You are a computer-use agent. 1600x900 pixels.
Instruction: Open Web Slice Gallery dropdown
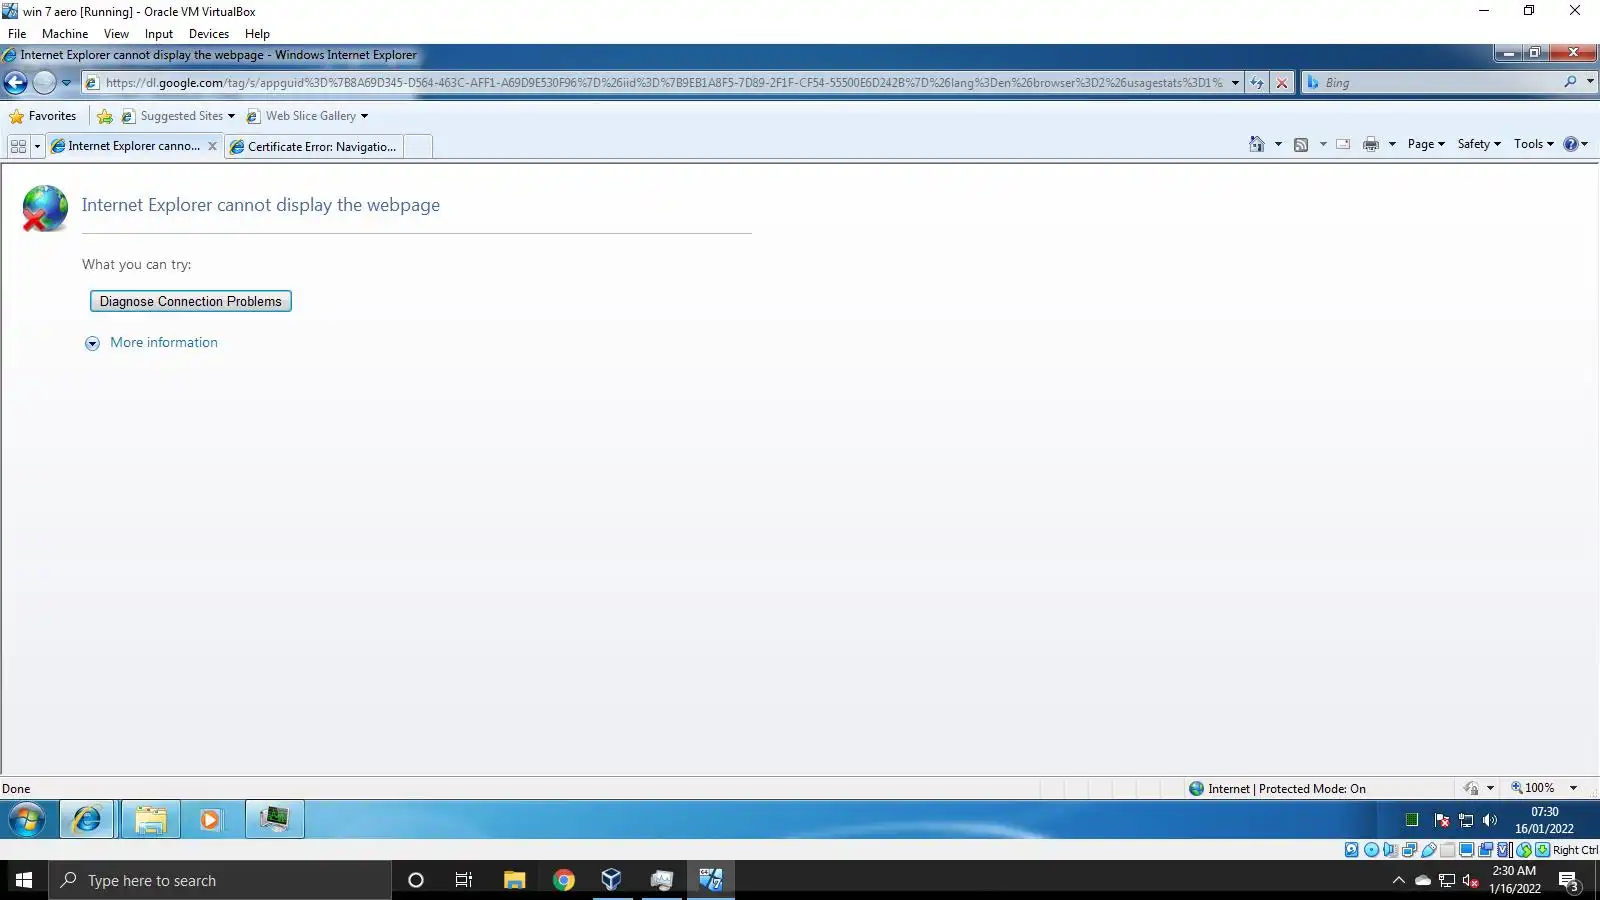coord(307,116)
